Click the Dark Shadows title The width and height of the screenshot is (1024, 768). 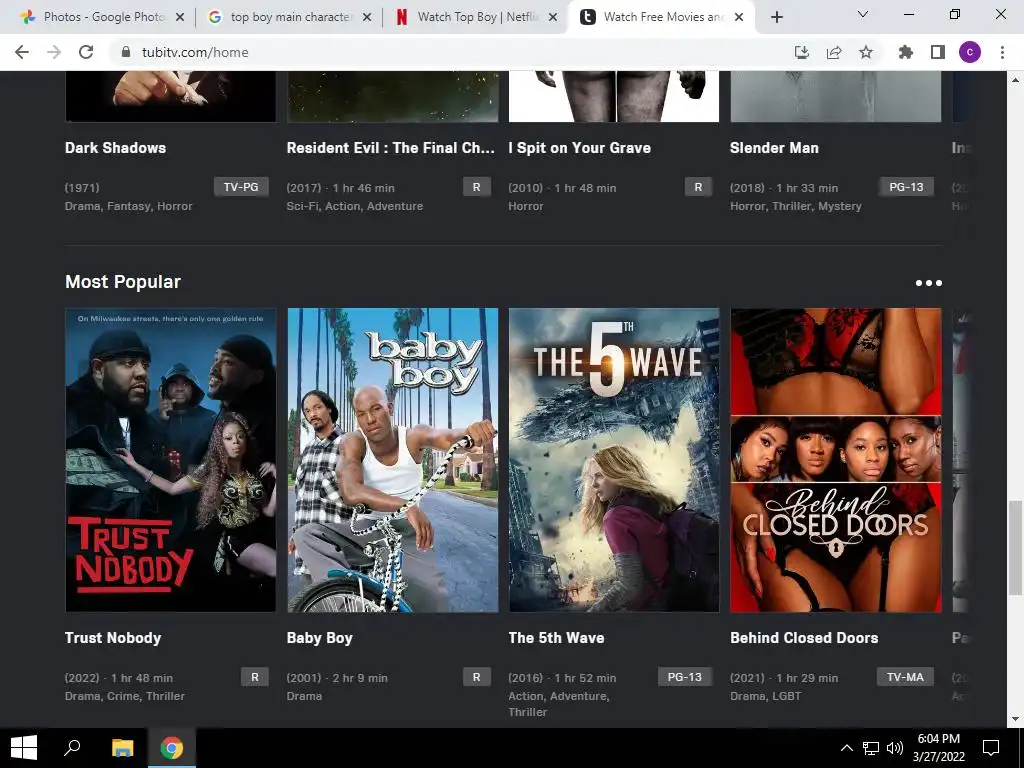pos(116,148)
